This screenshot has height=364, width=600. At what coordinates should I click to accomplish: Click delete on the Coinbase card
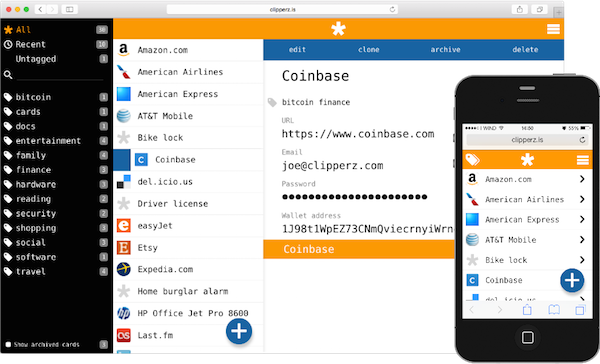[525, 49]
